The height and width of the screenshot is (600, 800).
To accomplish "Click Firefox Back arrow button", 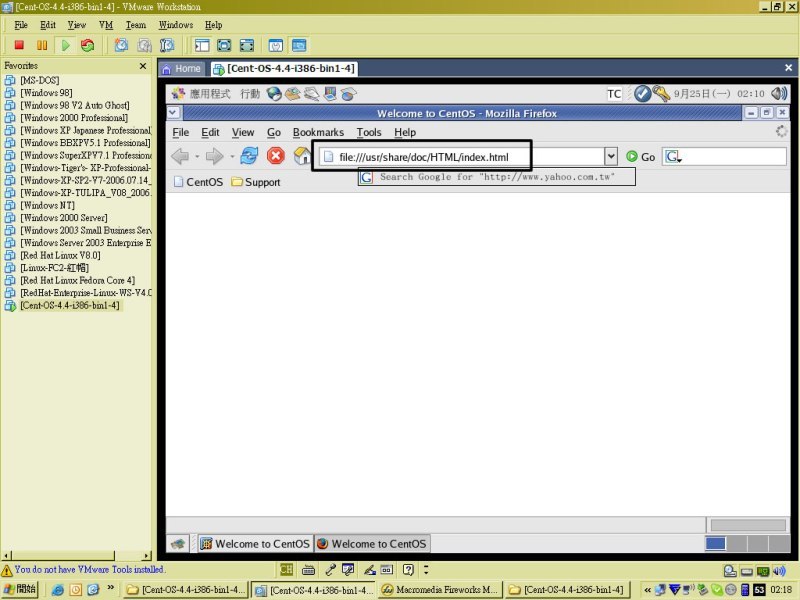I will (x=180, y=156).
